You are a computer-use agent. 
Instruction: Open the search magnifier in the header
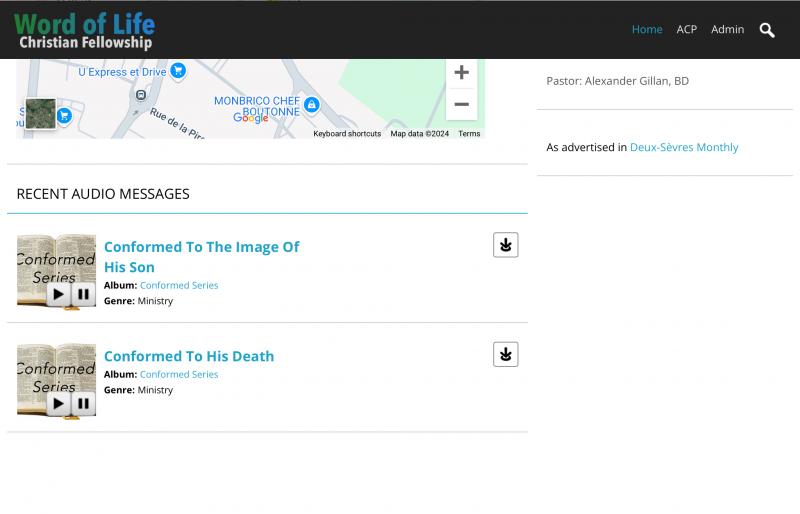click(767, 30)
